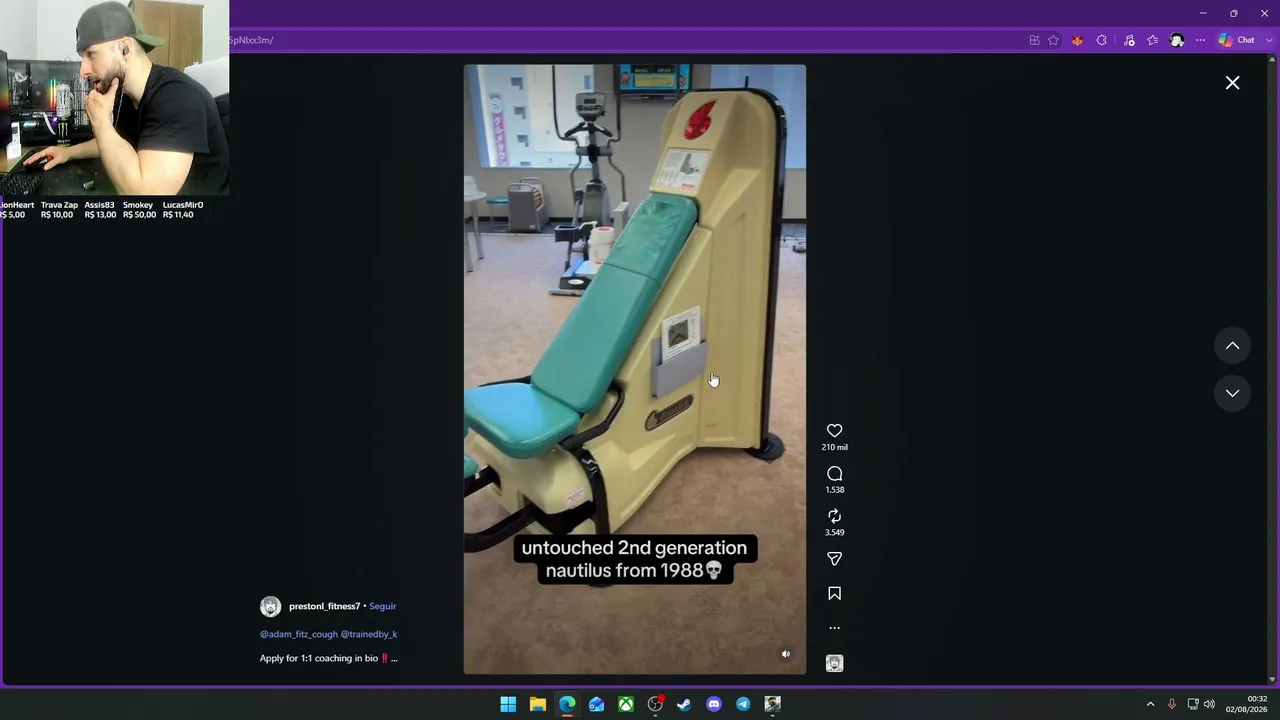
Task: Open the Windows Start menu
Action: (x=508, y=704)
